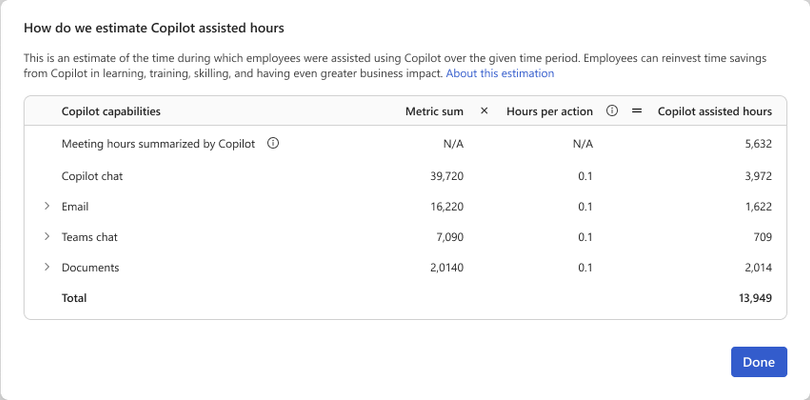Click the Hours per action column header

click(550, 111)
